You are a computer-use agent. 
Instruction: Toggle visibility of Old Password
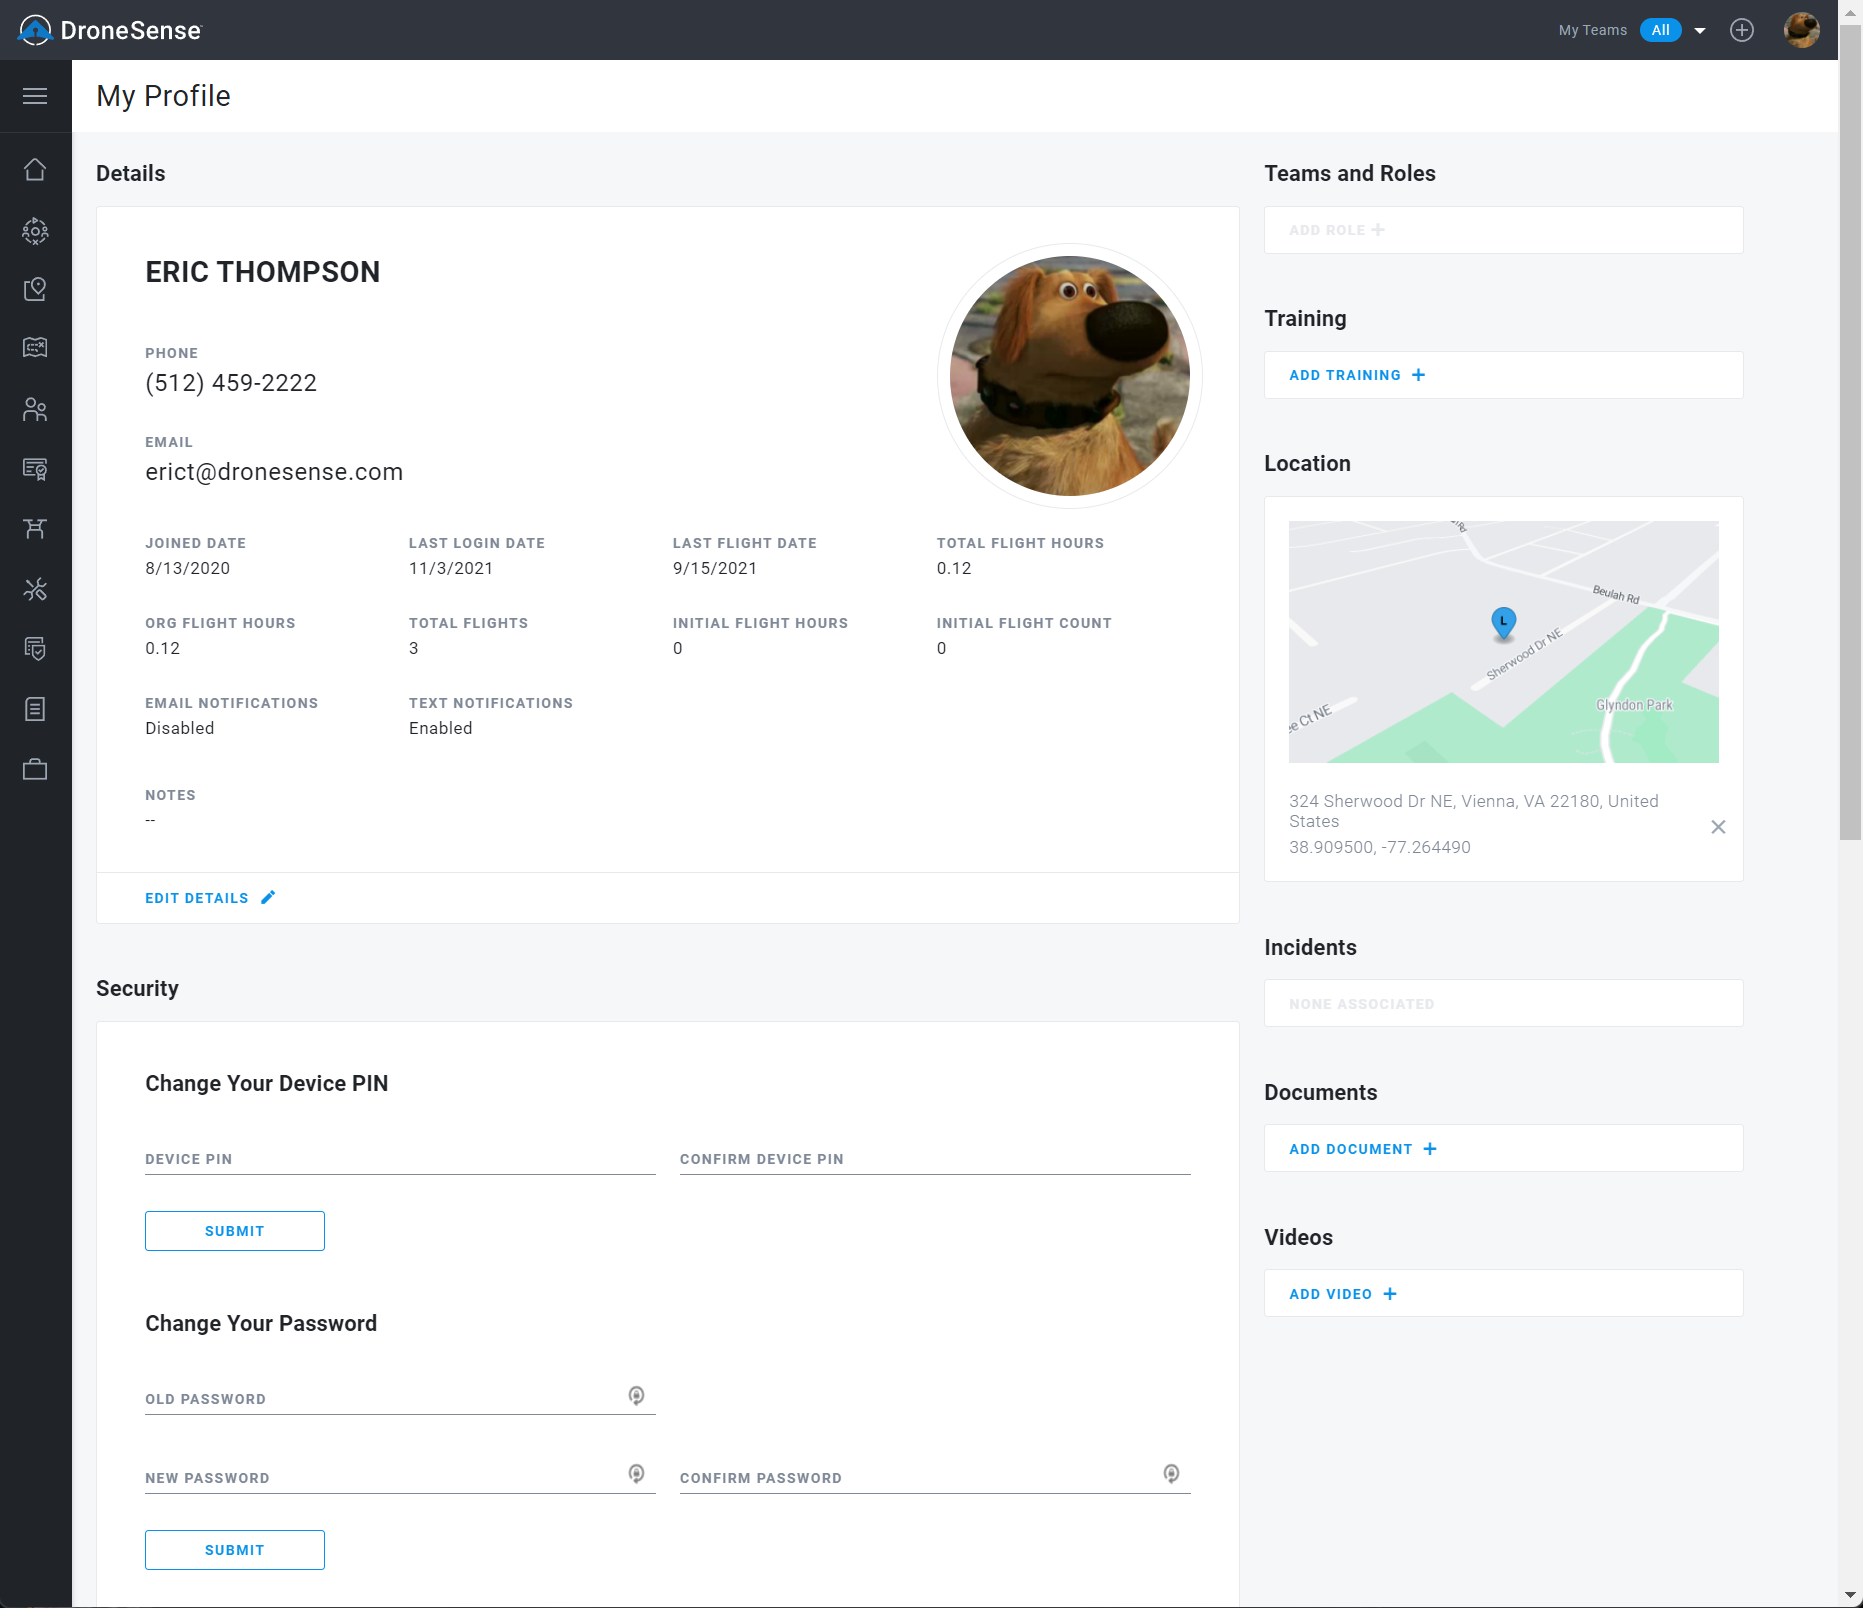(x=636, y=1396)
